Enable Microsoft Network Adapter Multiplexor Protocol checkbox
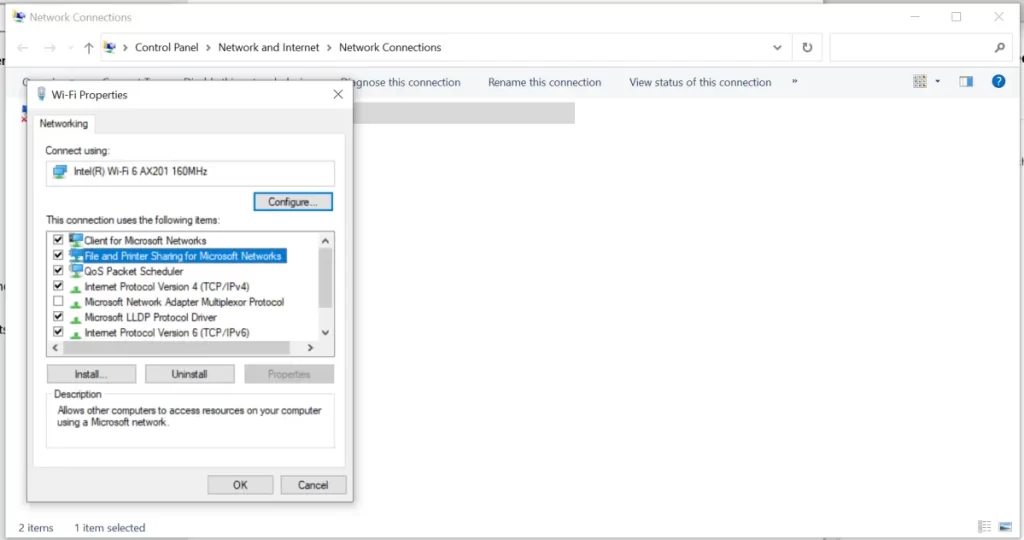 pos(58,301)
